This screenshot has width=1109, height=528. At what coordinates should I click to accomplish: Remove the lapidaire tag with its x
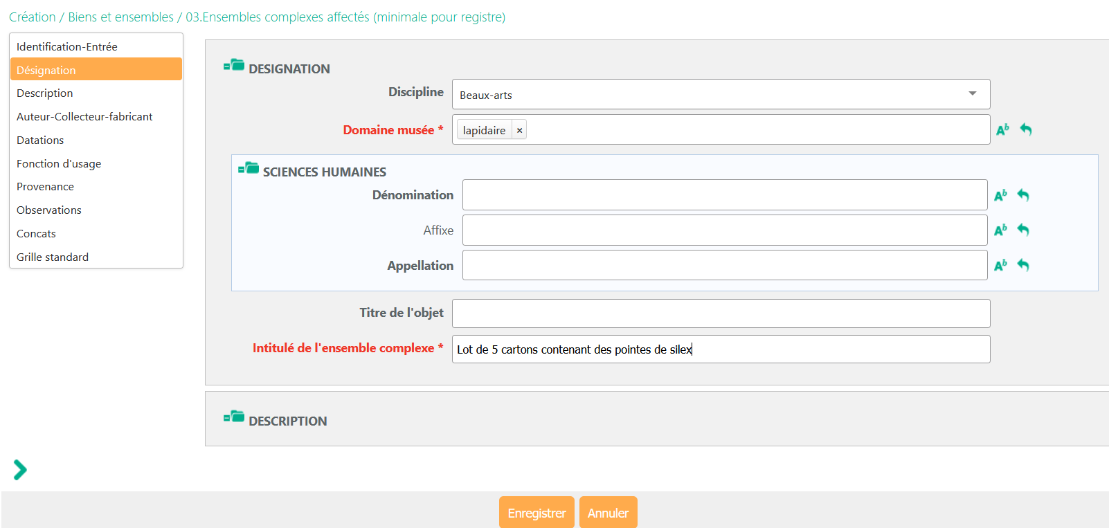tap(519, 130)
